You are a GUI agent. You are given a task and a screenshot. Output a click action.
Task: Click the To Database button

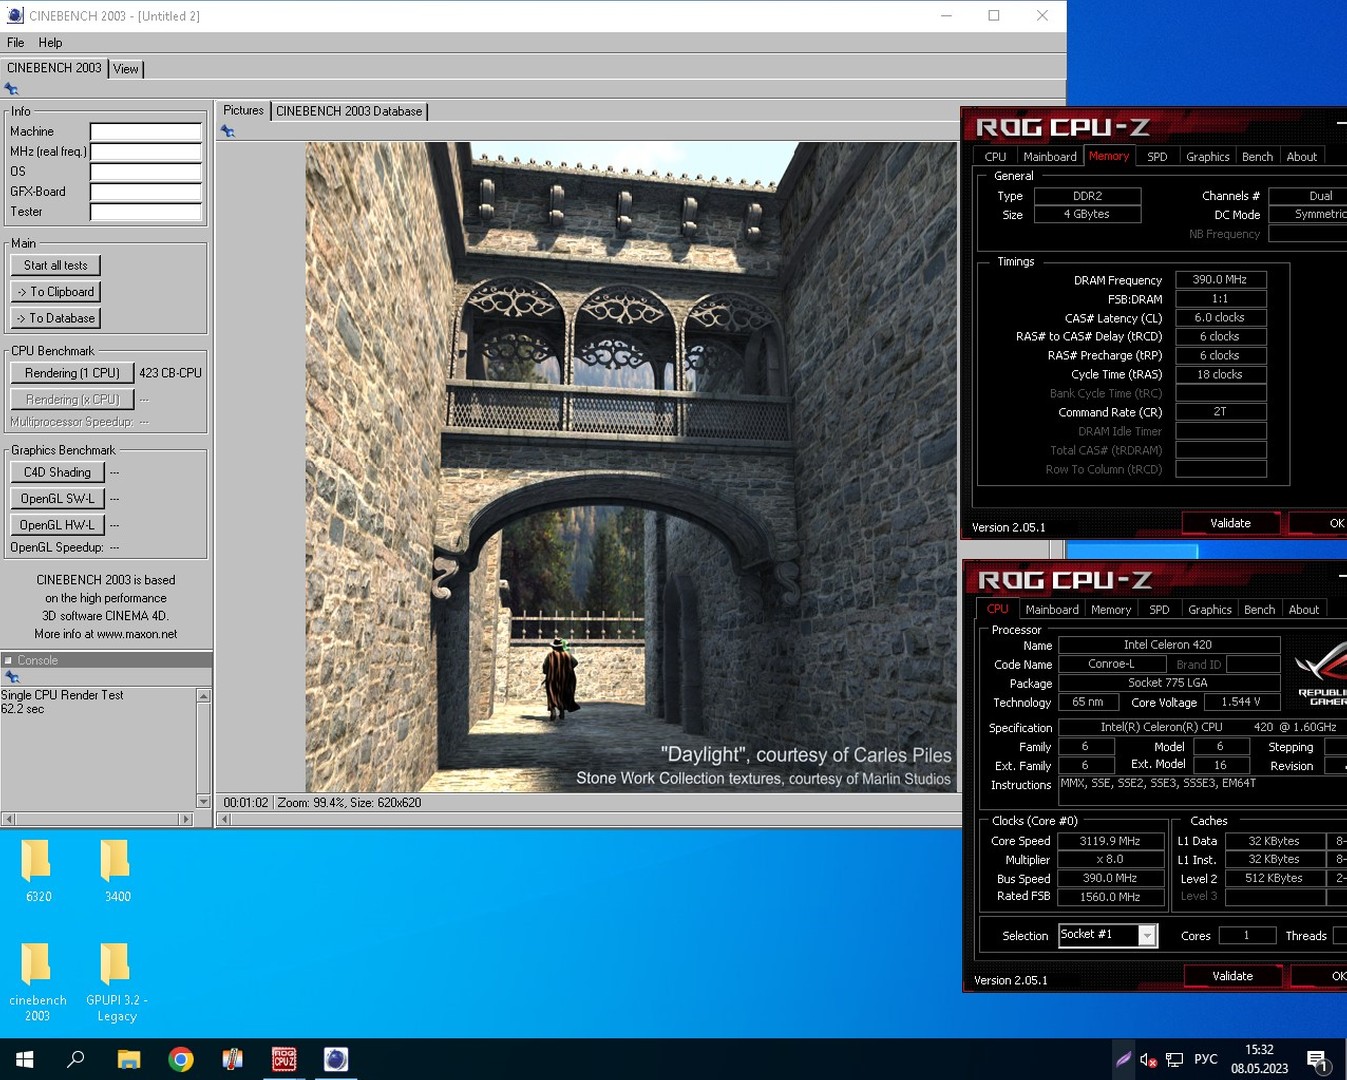click(56, 318)
